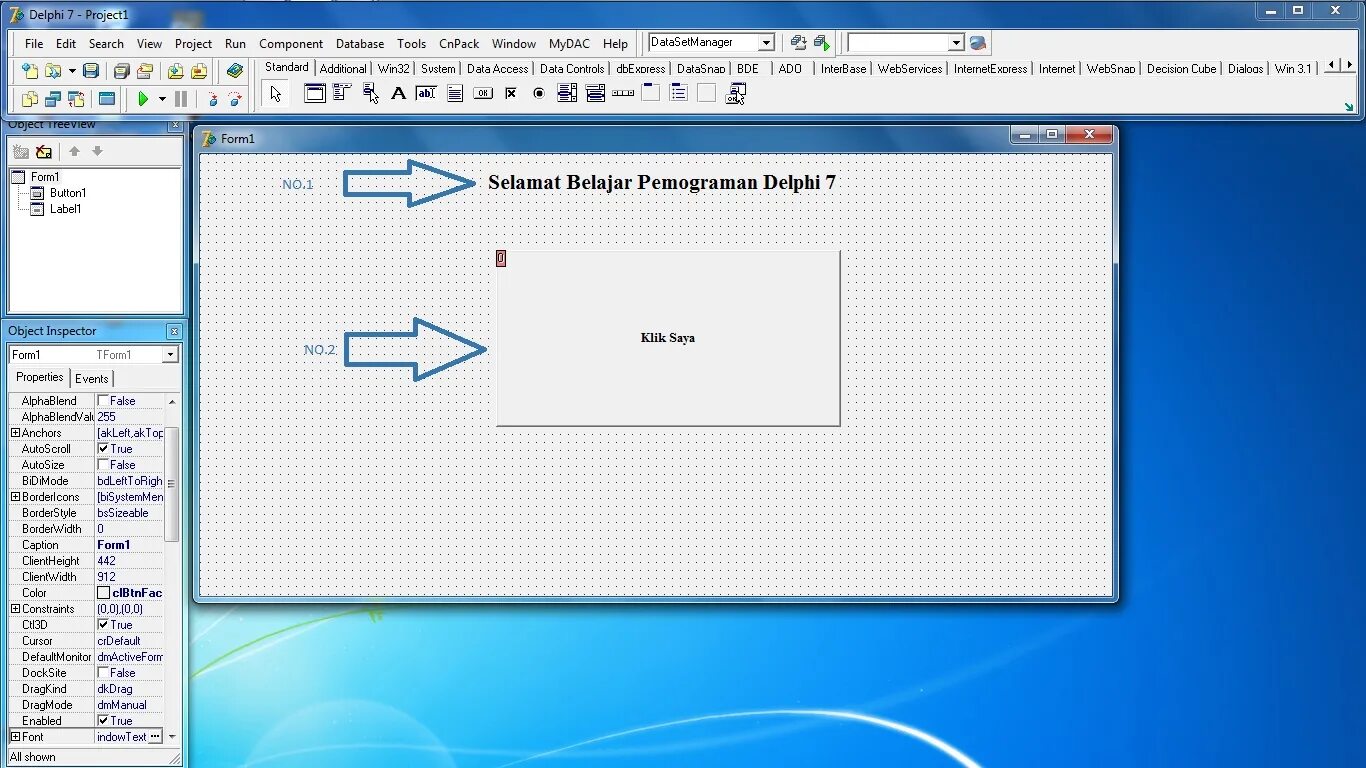Switch to the Win32 palette tab
Image resolution: width=1366 pixels, height=768 pixels.
click(394, 69)
